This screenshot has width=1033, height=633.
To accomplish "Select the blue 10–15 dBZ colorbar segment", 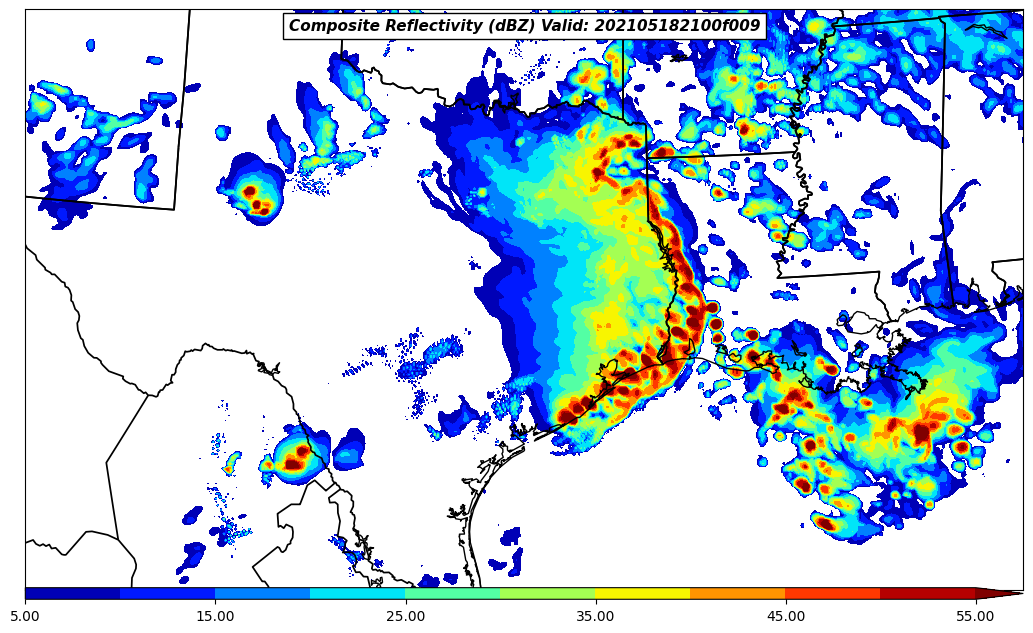I will coord(167,593).
